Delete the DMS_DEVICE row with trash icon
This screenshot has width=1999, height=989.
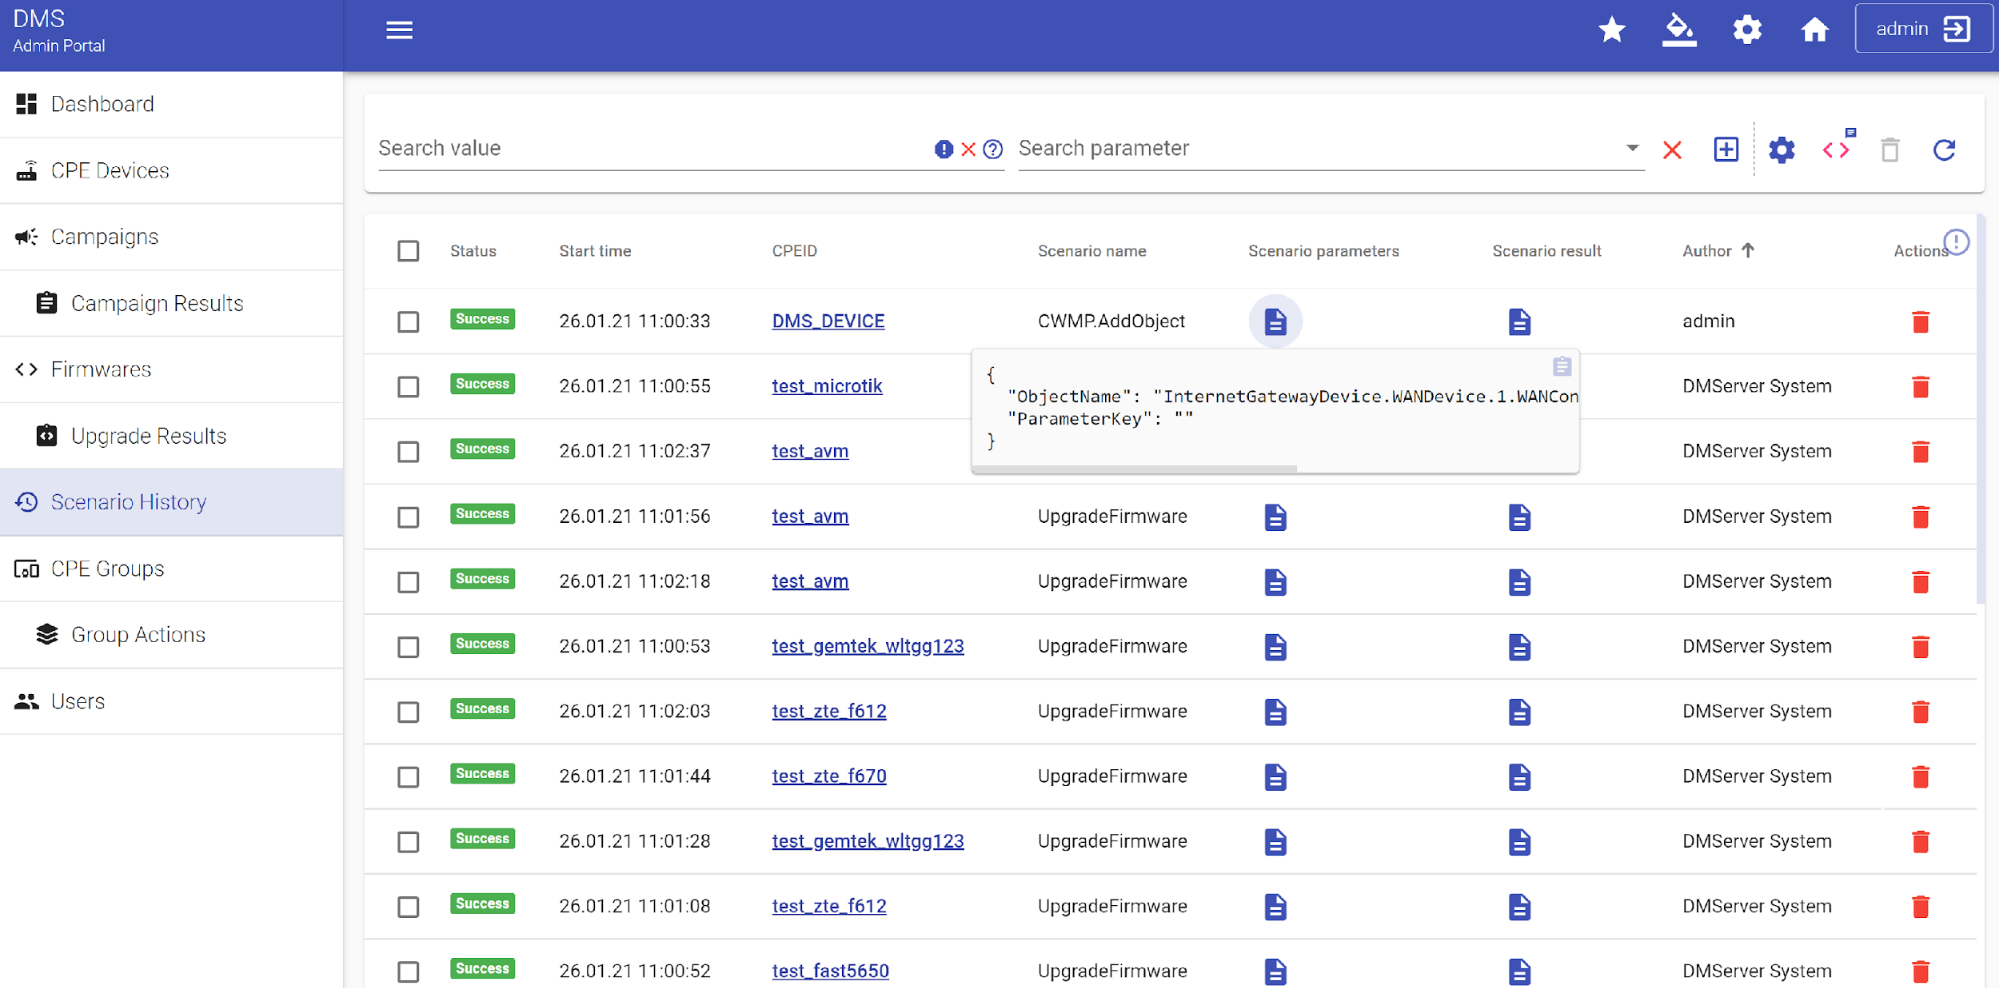pyautogui.click(x=1920, y=322)
